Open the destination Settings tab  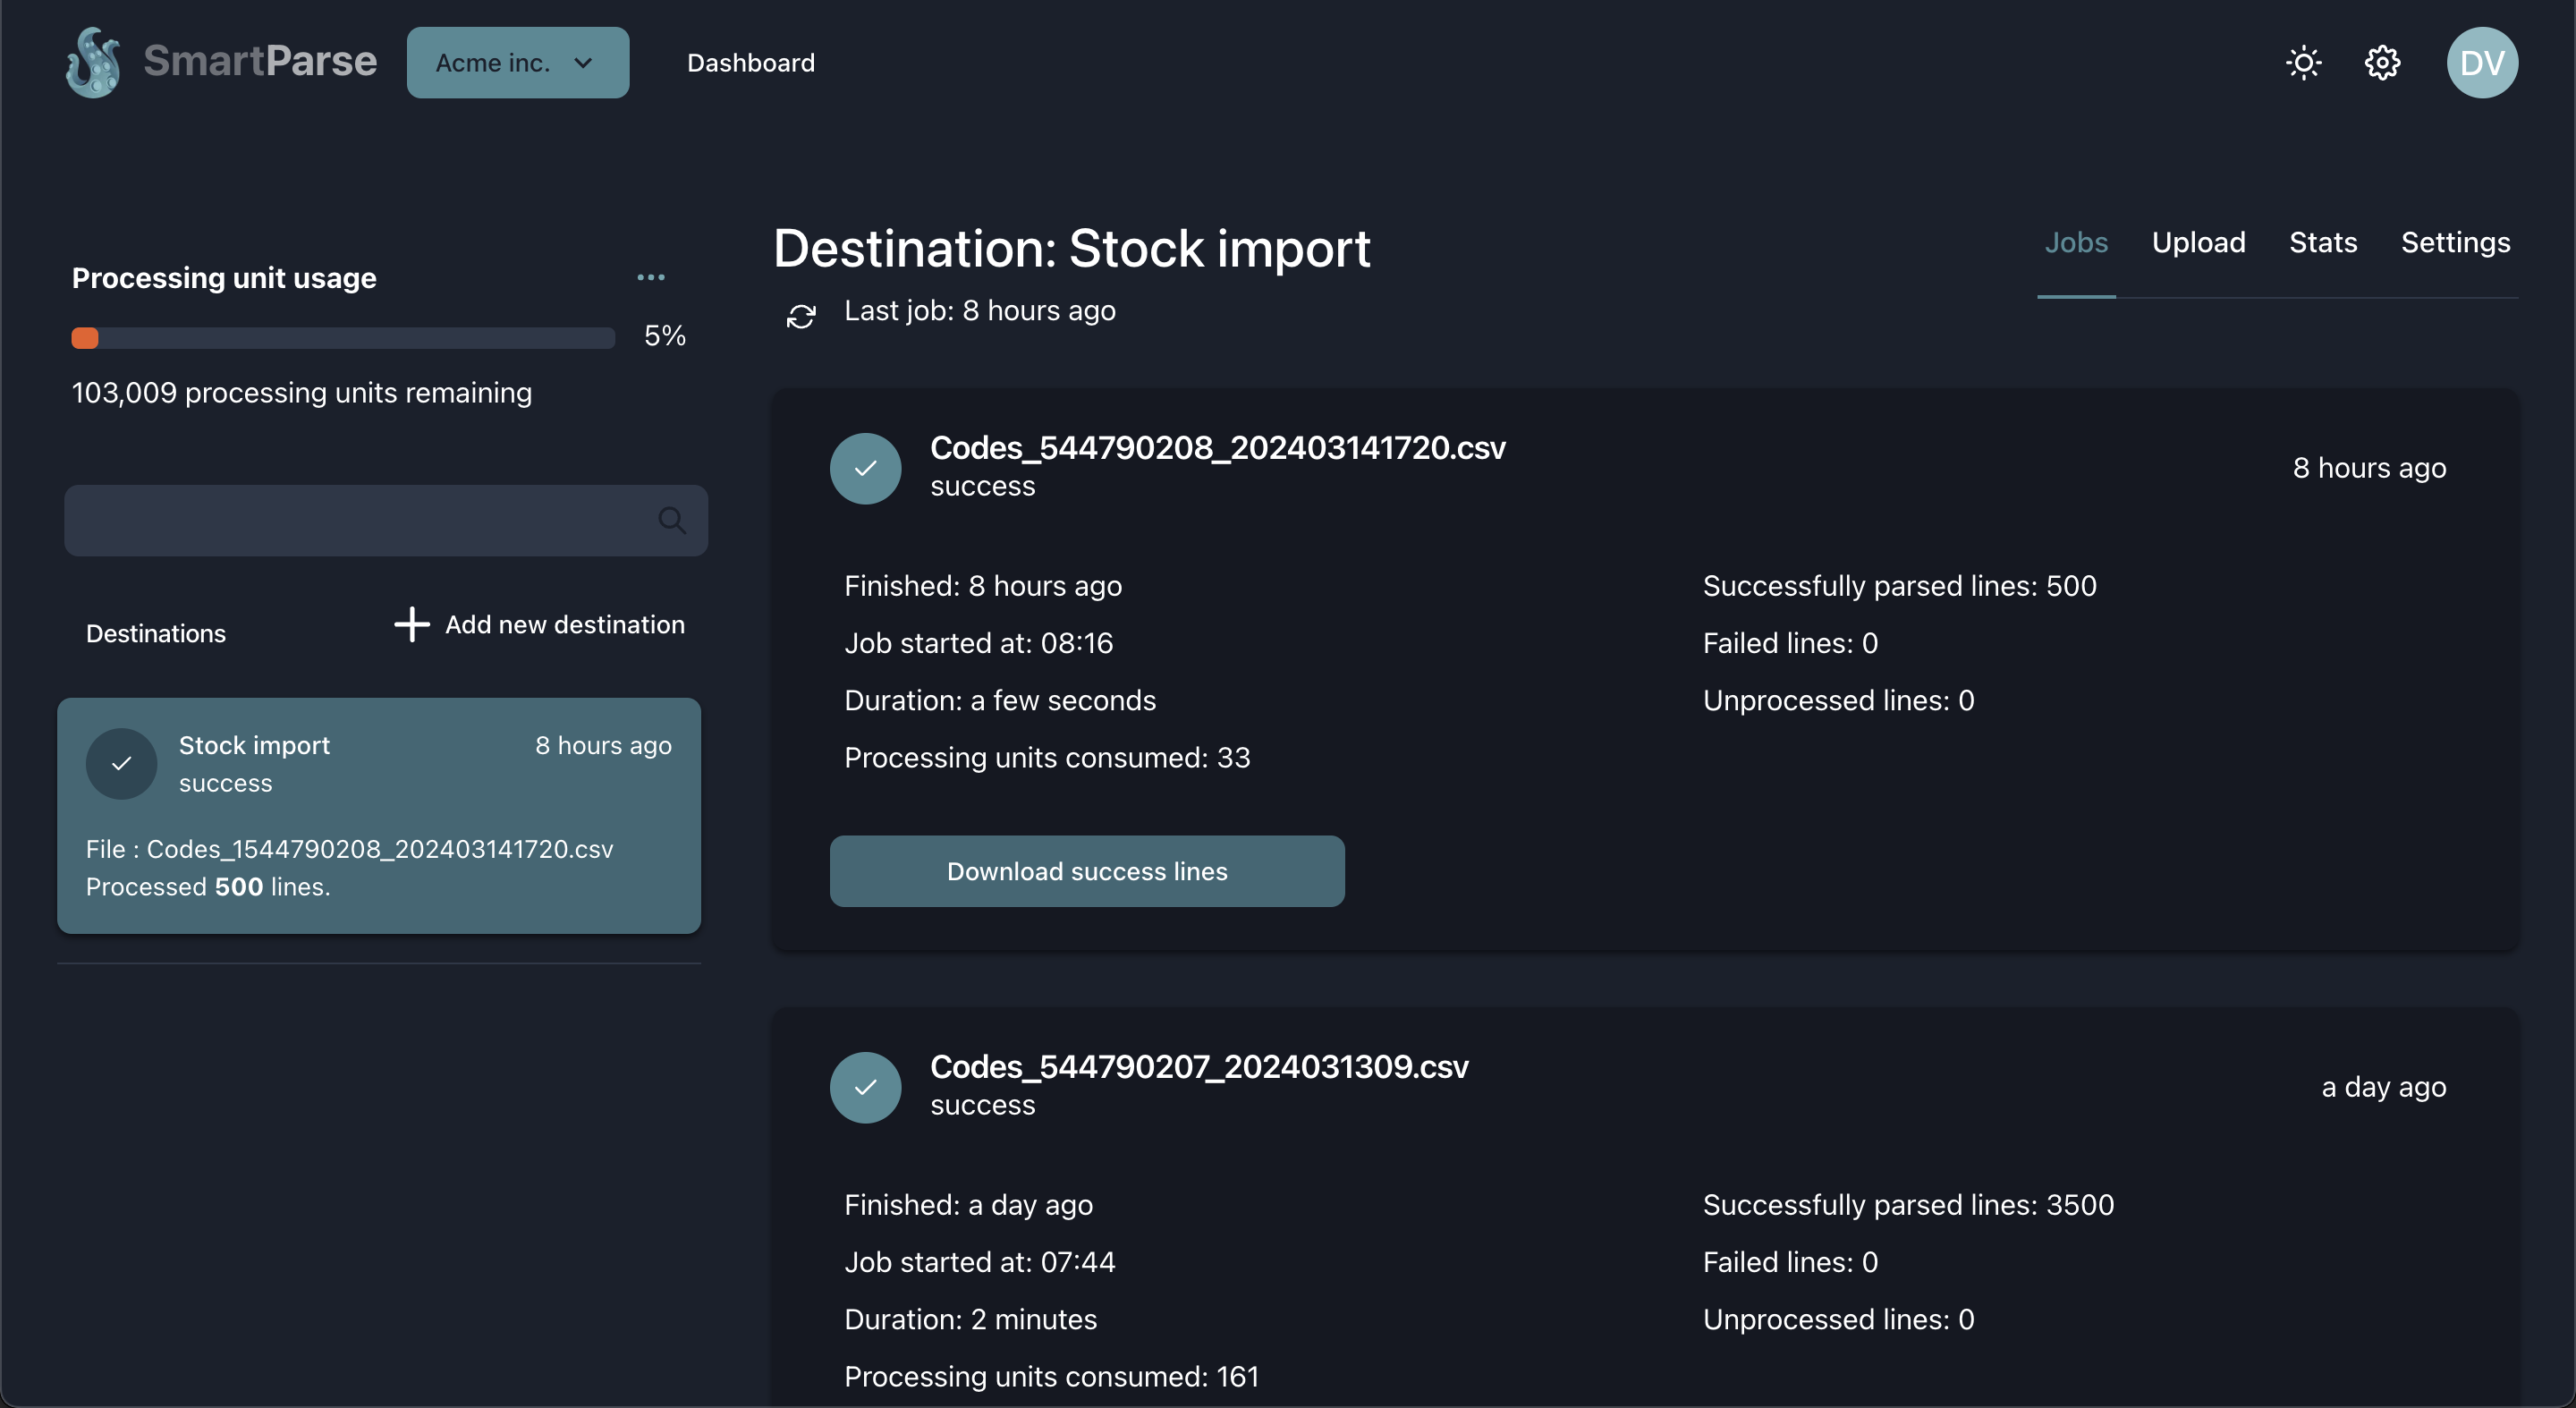tap(2454, 243)
